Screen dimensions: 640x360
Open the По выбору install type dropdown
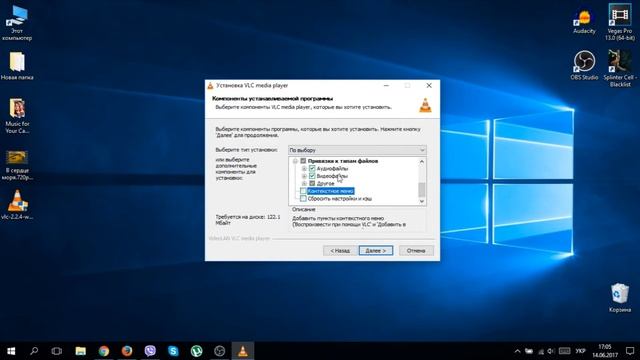tap(357, 150)
